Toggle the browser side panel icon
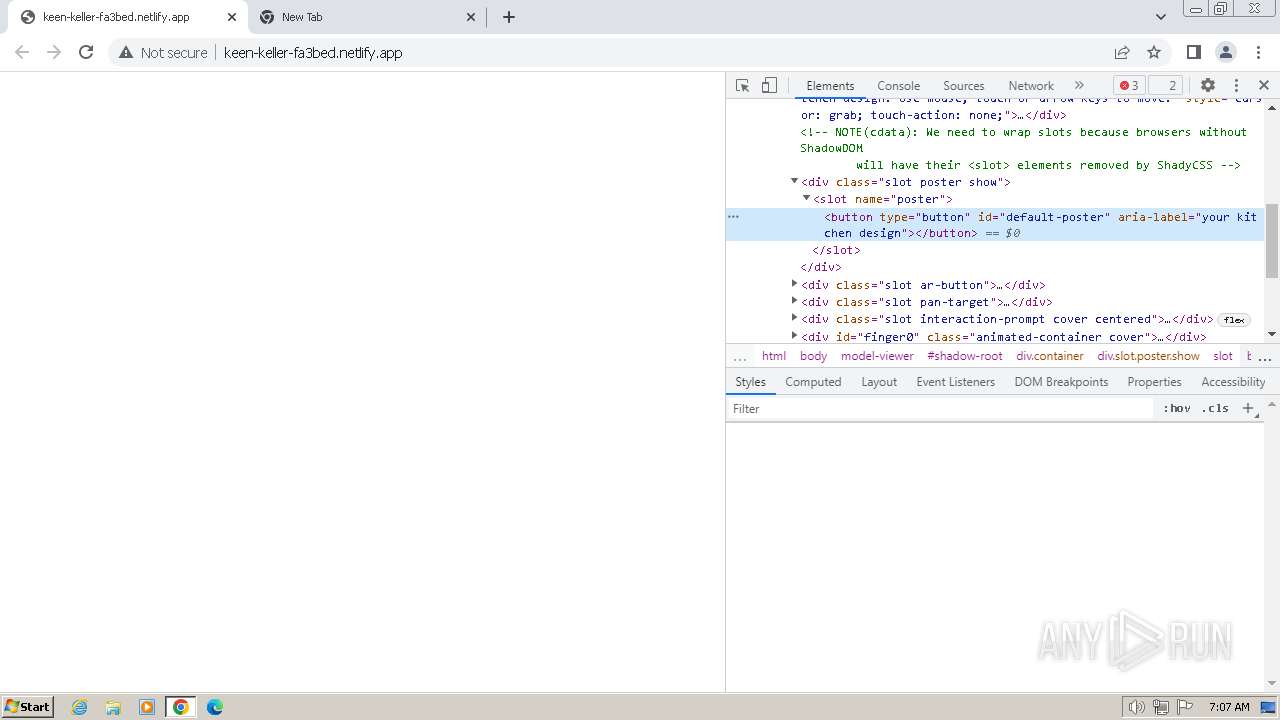Screen dimensions: 1280x720 (x=1193, y=52)
